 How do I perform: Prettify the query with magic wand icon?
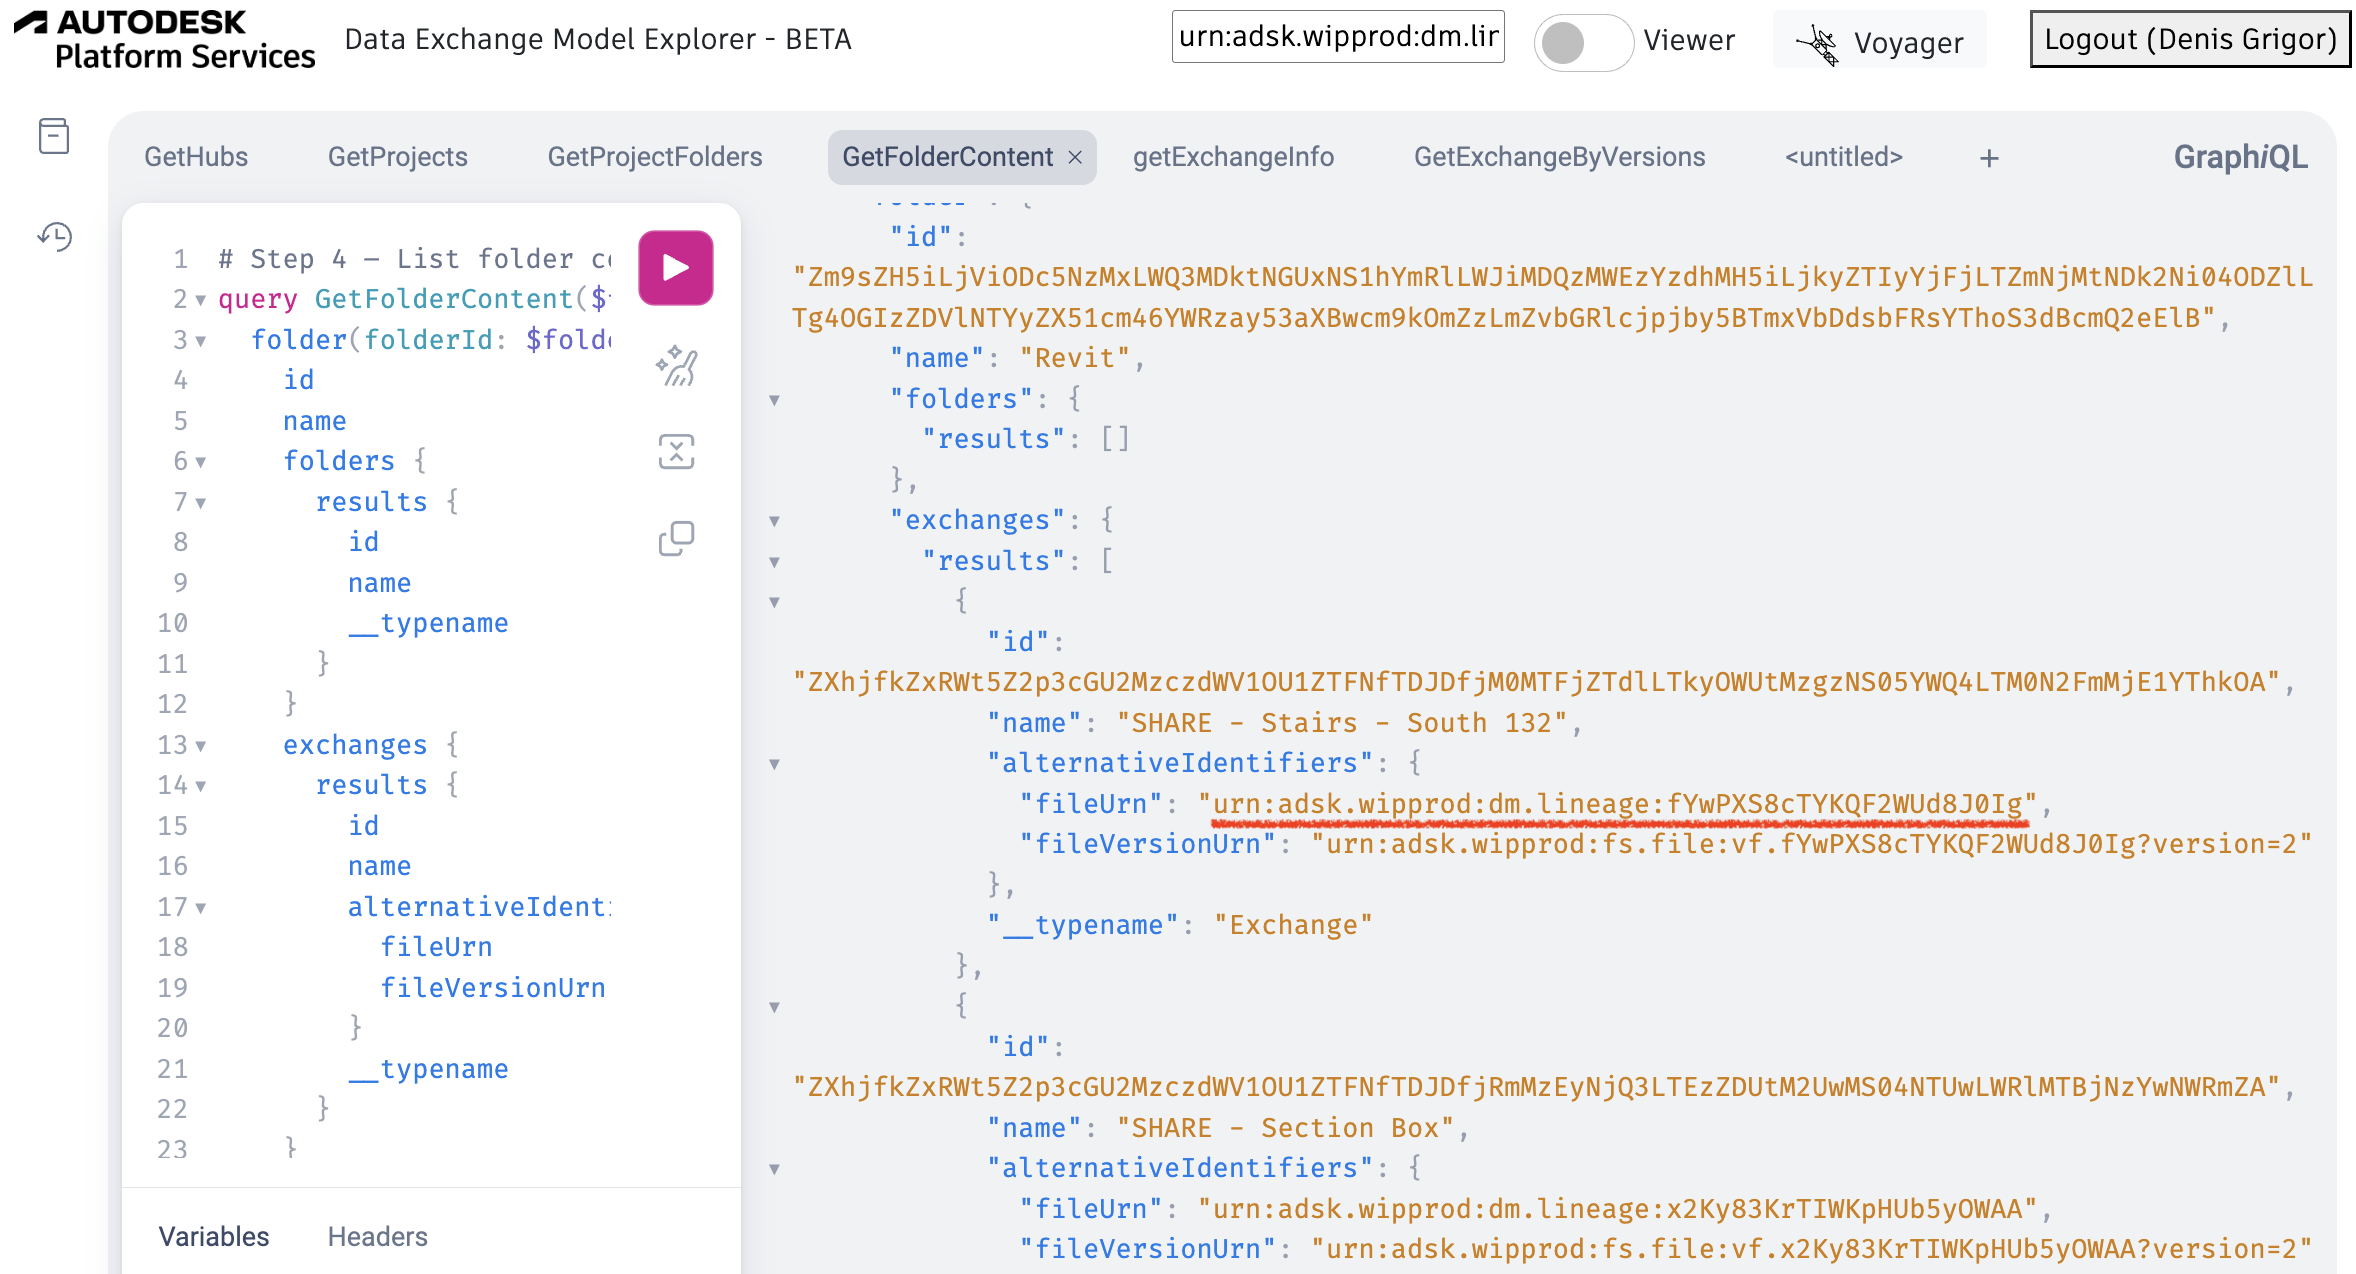pos(677,367)
